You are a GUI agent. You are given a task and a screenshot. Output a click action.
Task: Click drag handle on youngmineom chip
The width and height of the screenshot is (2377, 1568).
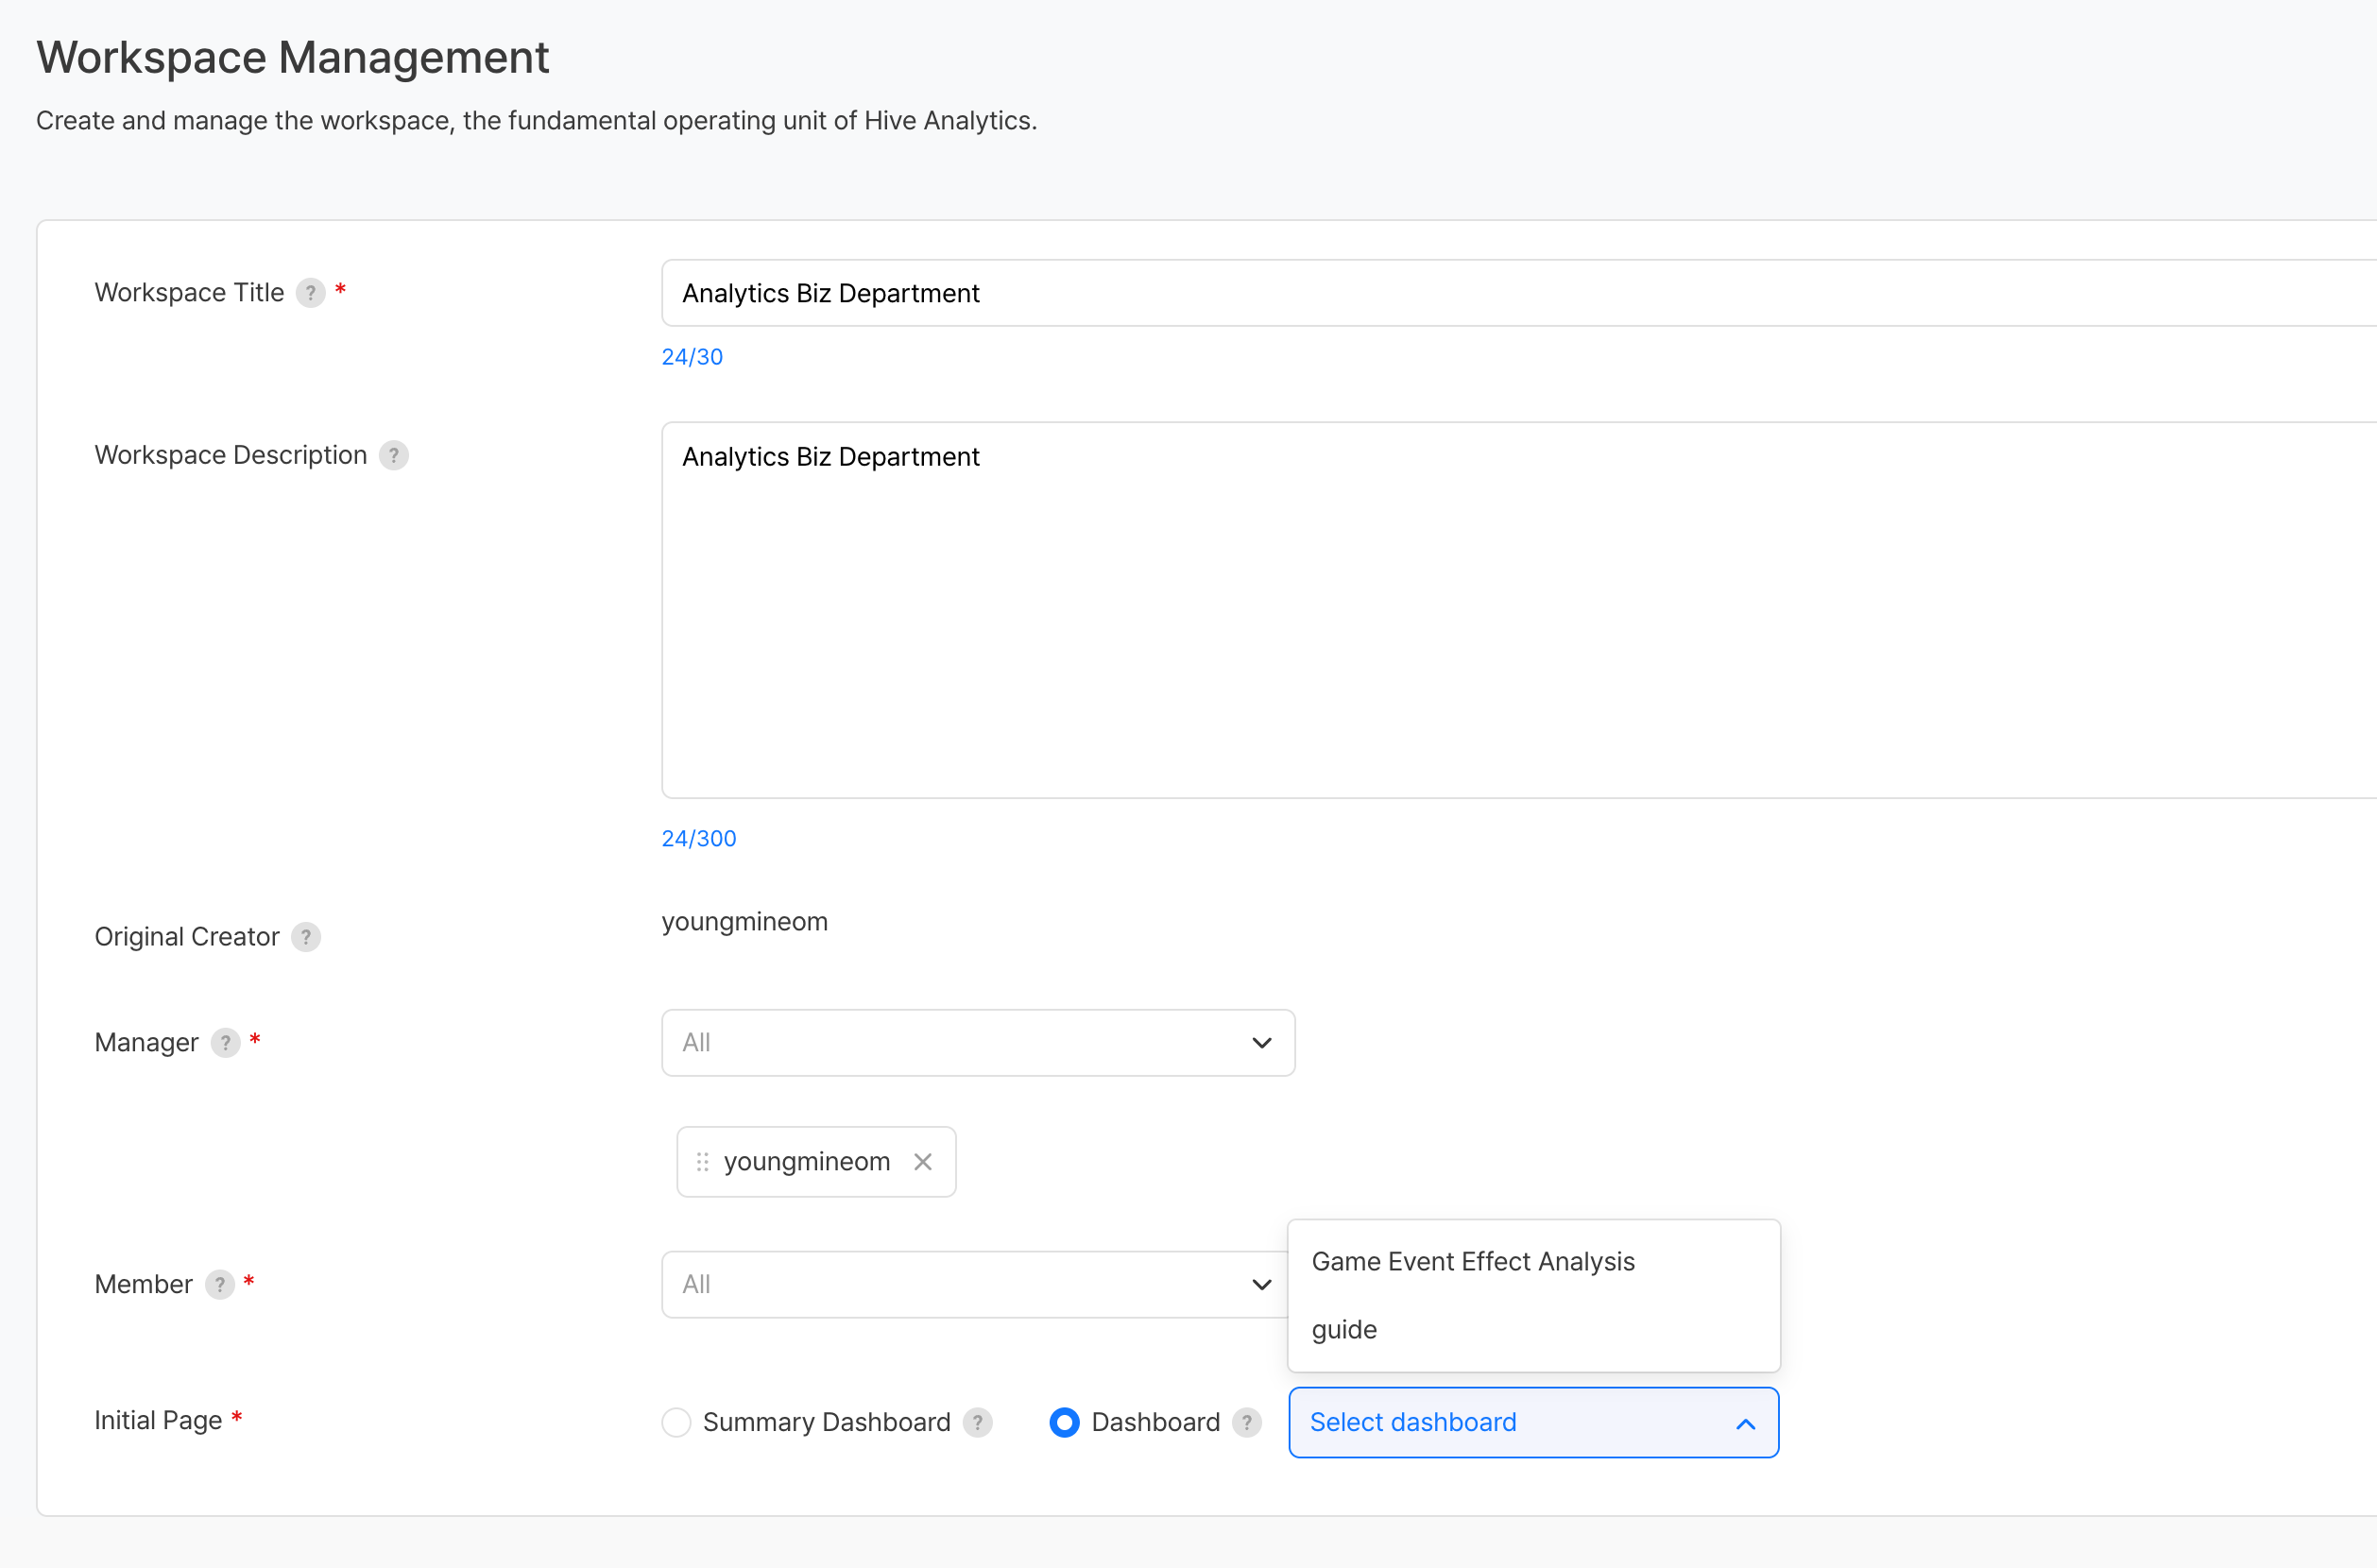(702, 1162)
